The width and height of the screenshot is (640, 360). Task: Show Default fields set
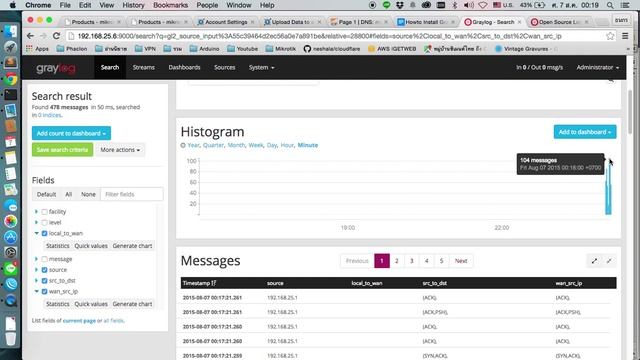click(46, 194)
